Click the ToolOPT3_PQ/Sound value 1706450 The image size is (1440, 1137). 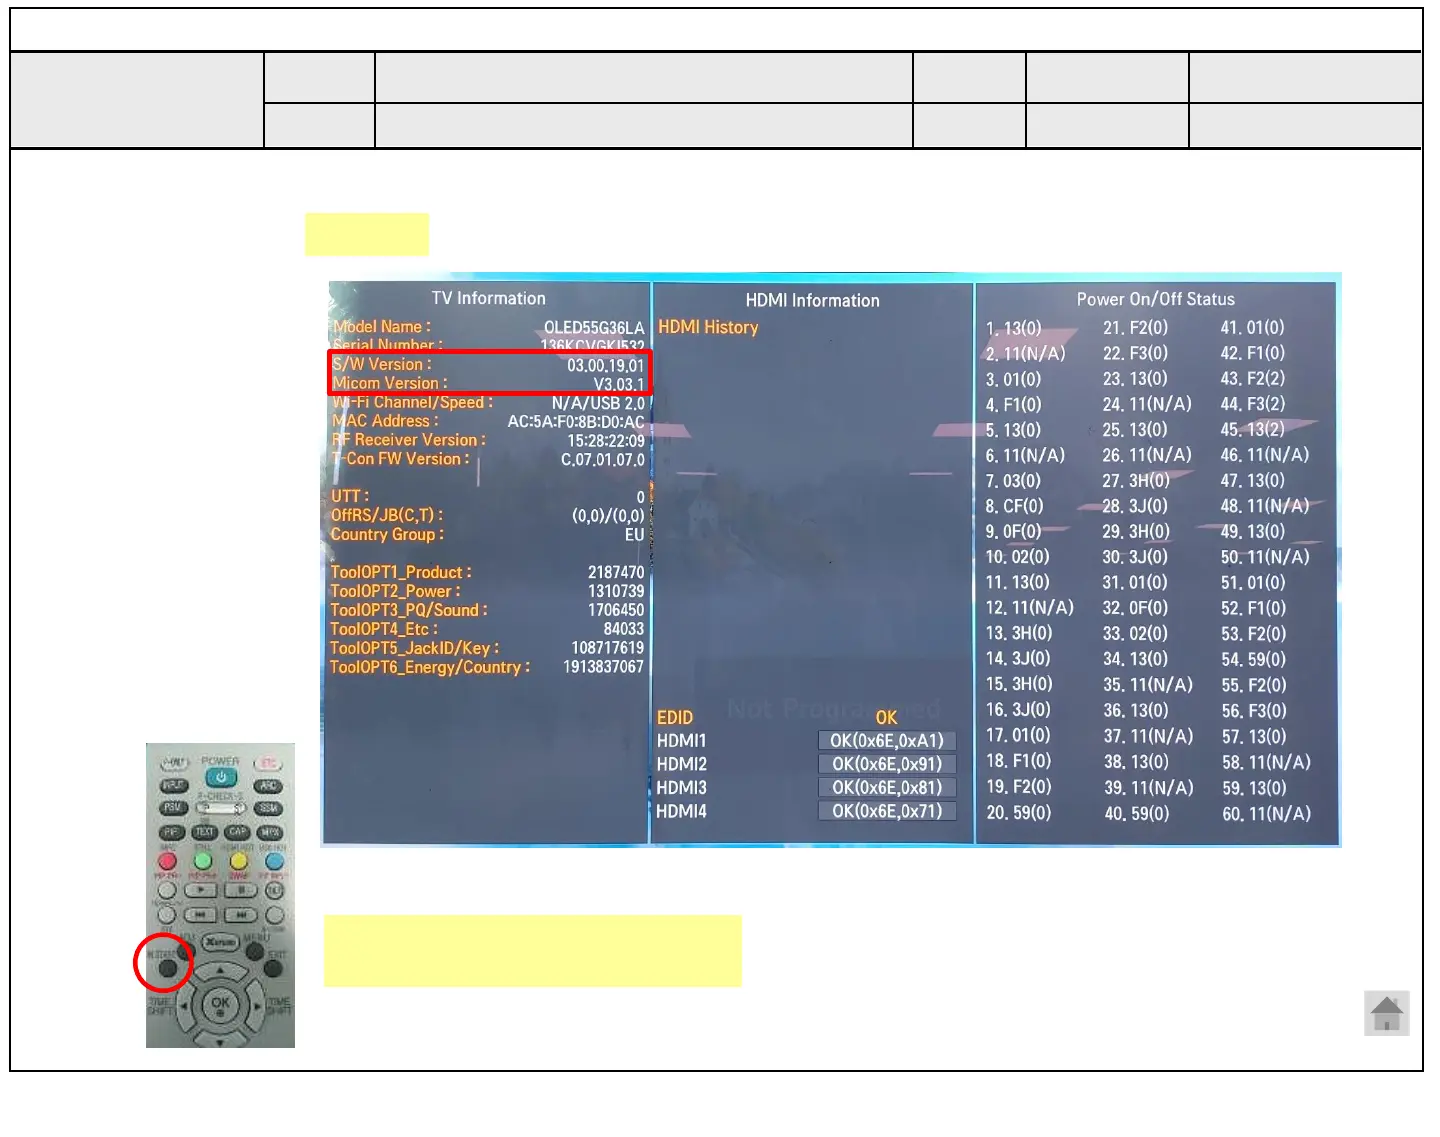click(x=616, y=610)
